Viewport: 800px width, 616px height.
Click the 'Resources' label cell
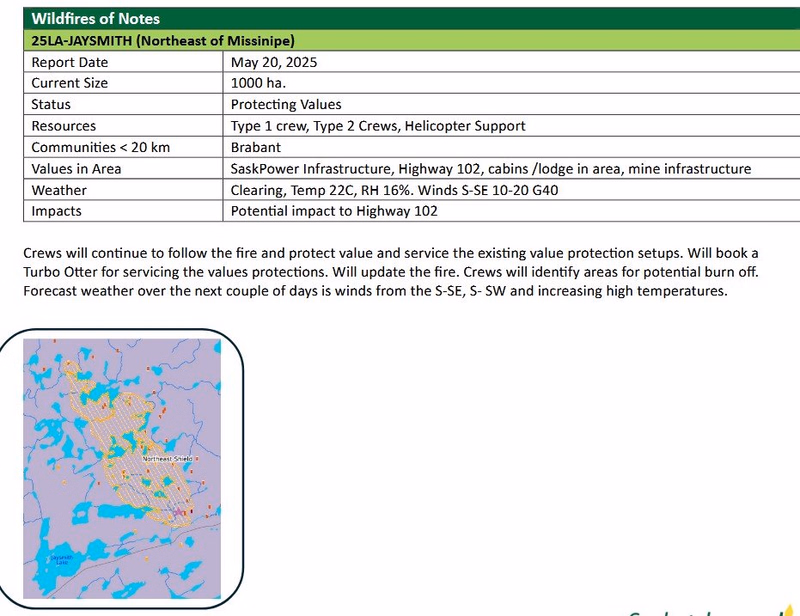(123, 126)
